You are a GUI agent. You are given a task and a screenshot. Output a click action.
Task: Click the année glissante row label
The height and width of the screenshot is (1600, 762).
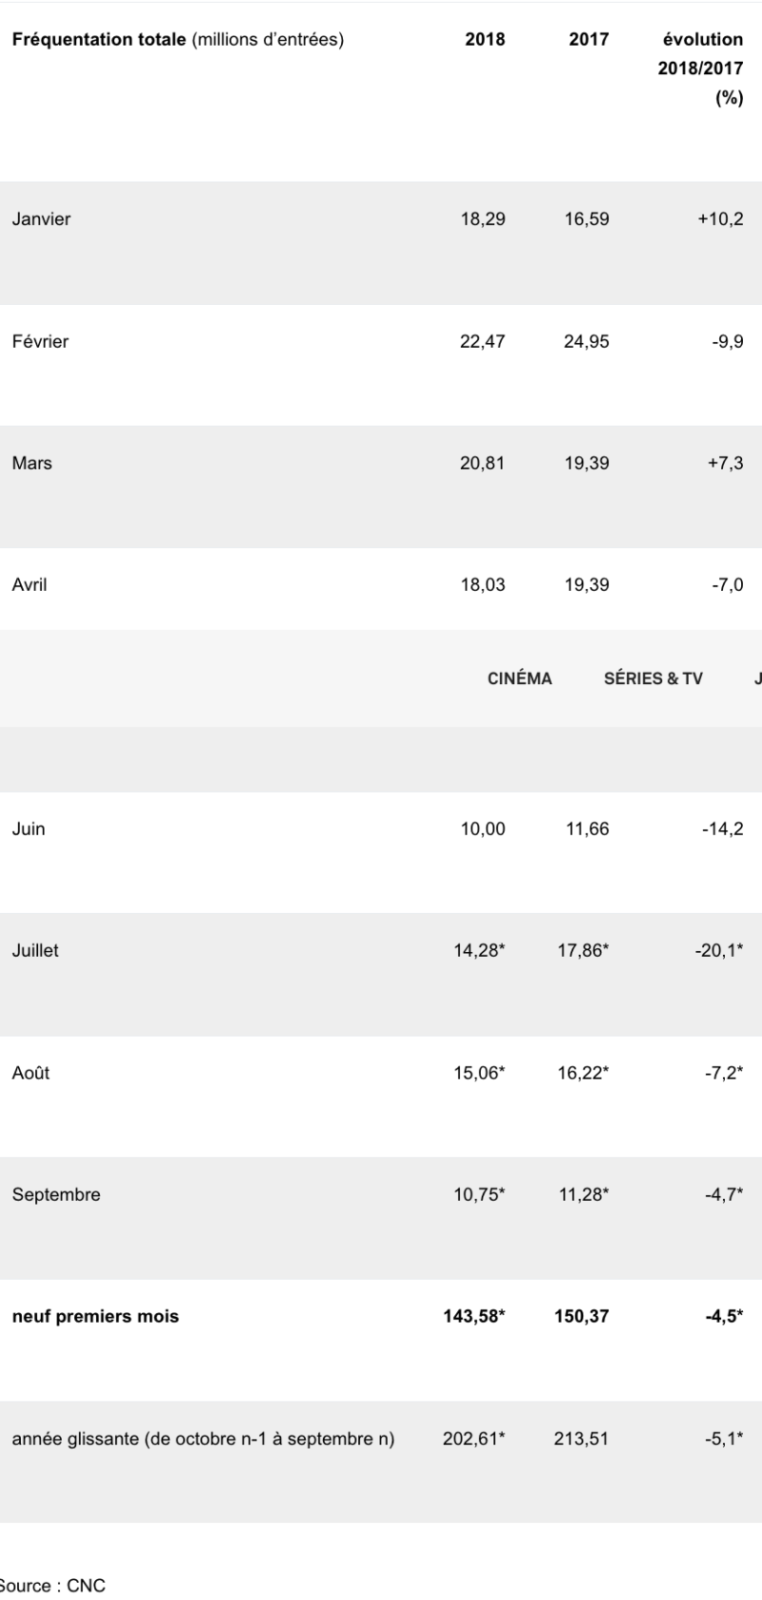203,1439
